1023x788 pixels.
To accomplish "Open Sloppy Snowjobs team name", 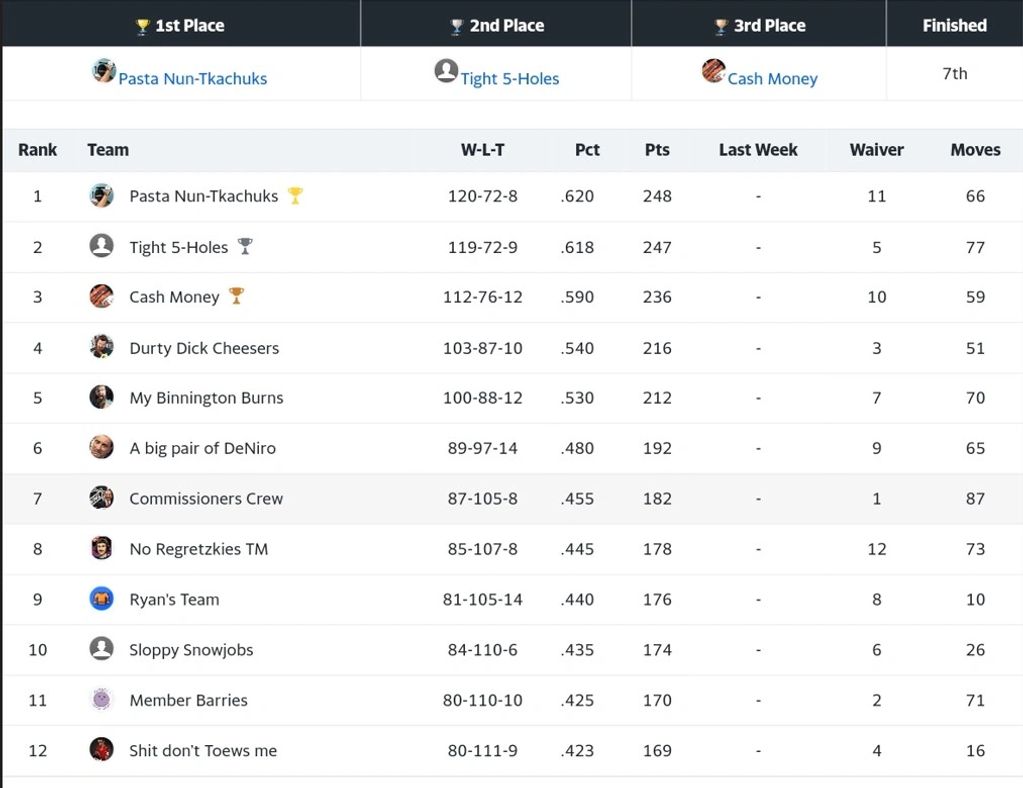I will (x=191, y=650).
